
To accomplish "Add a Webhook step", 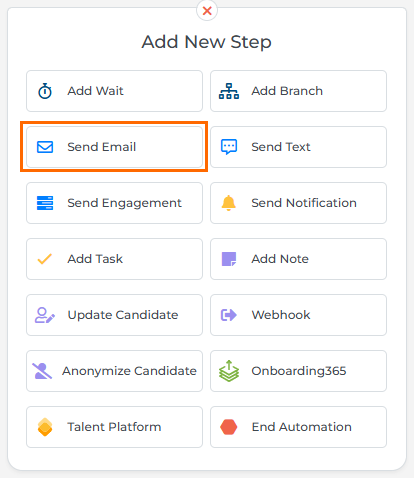I will [x=298, y=315].
